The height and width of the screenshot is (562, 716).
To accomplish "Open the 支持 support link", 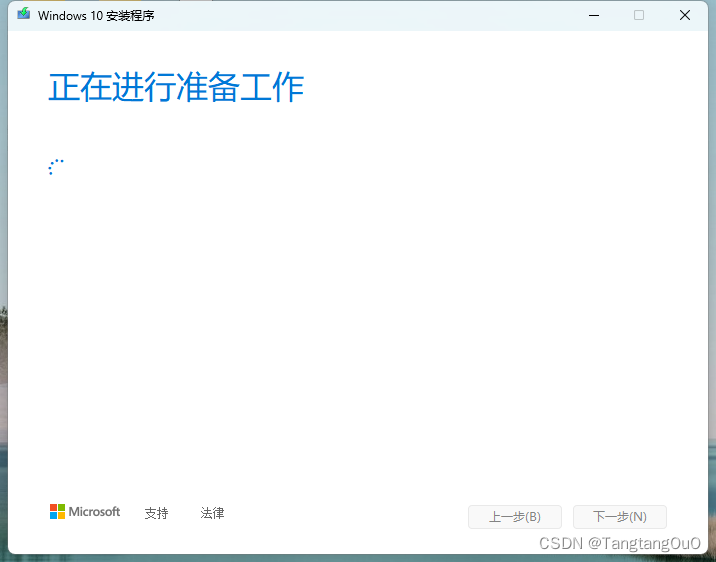I will [156, 513].
